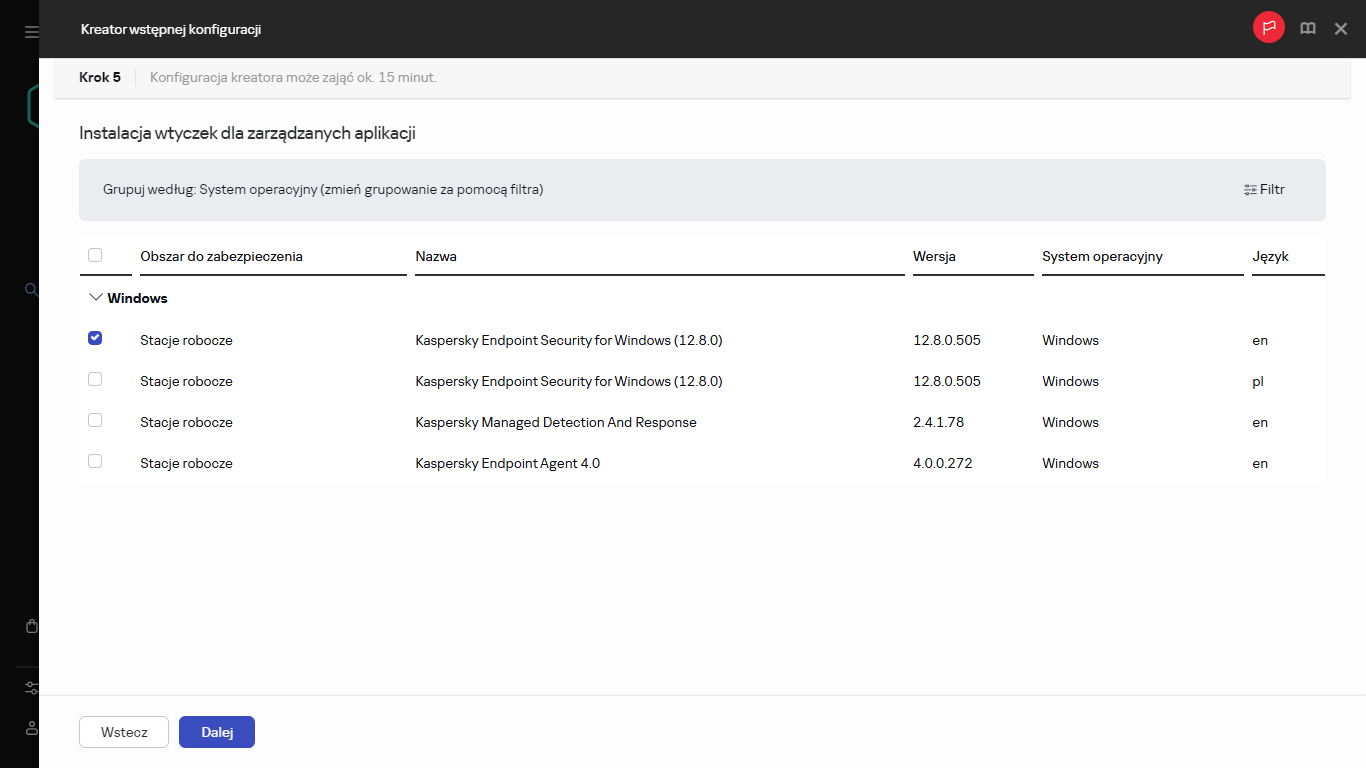Image resolution: width=1366 pixels, height=768 pixels.
Task: Sort by the Nazwa column header
Action: pyautogui.click(x=436, y=256)
